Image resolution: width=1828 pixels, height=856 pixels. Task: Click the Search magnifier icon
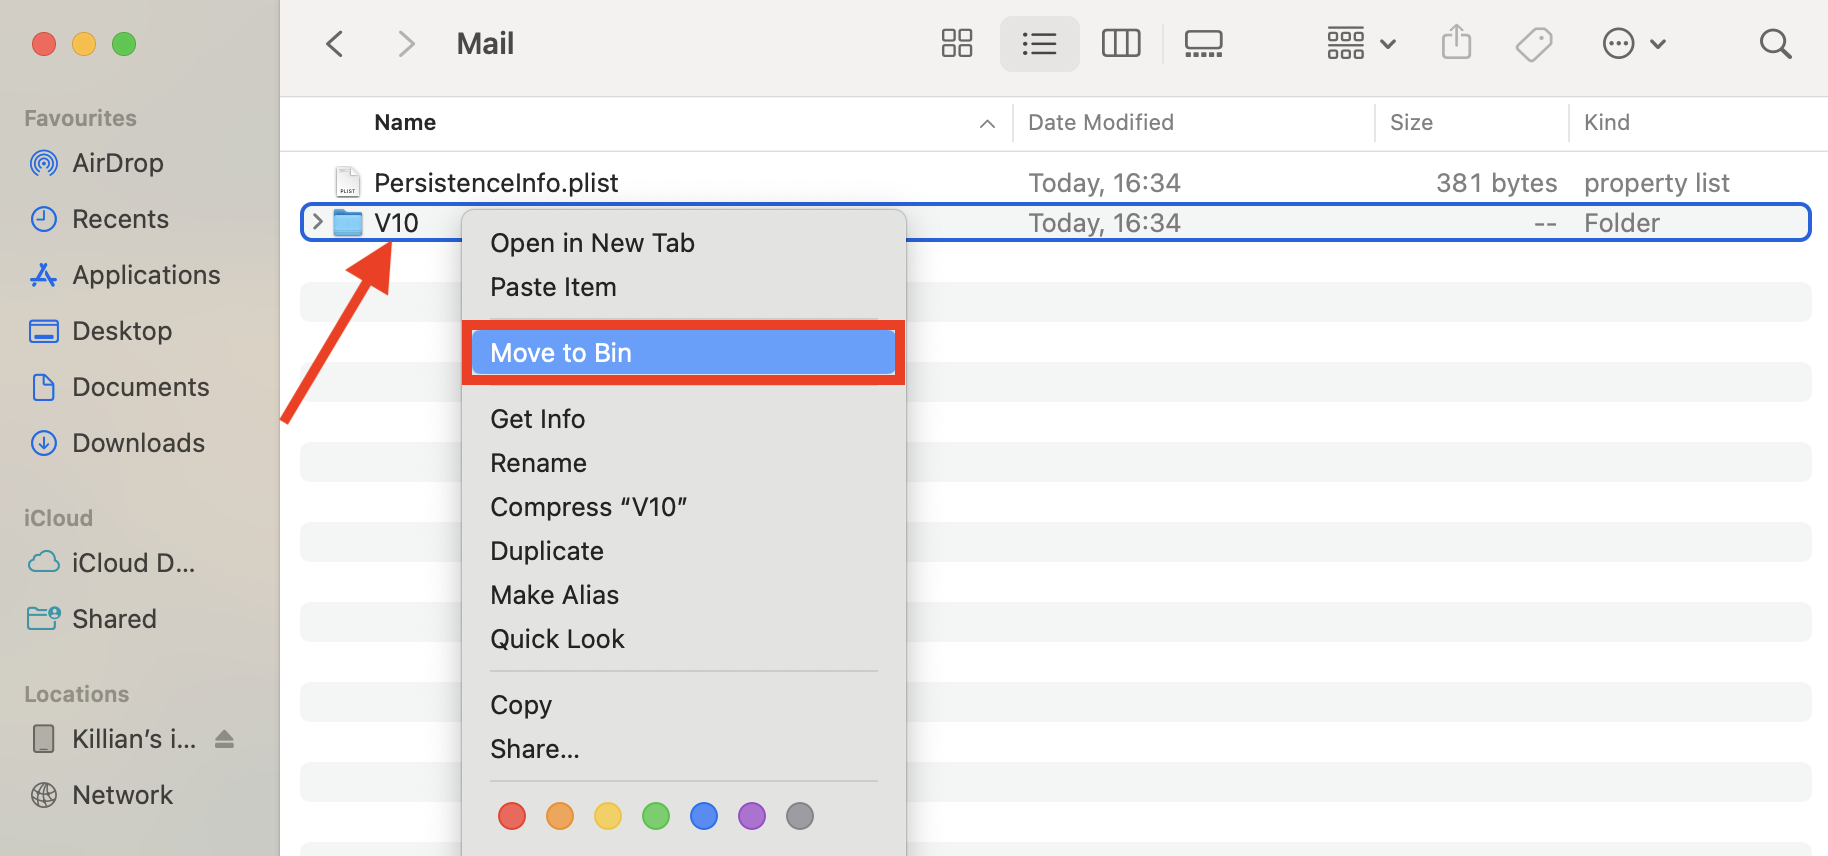point(1775,44)
